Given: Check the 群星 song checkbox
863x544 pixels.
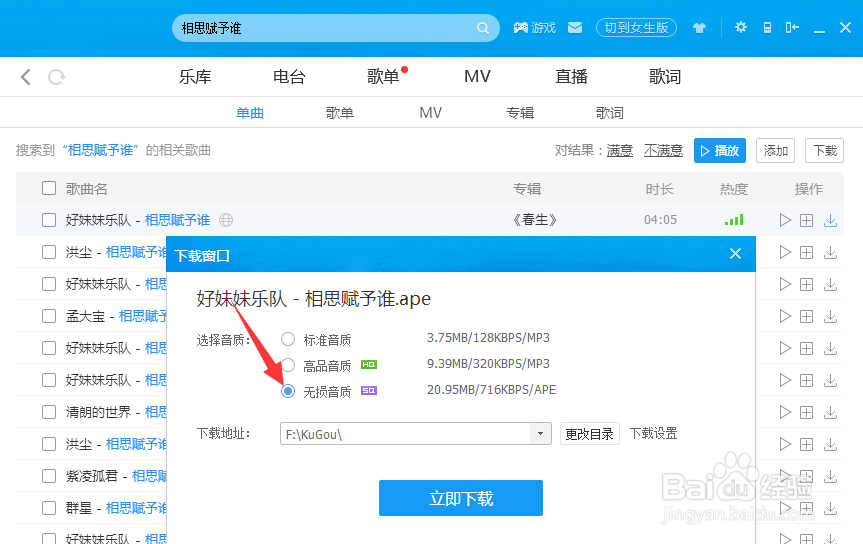Looking at the screenshot, I should (49, 508).
